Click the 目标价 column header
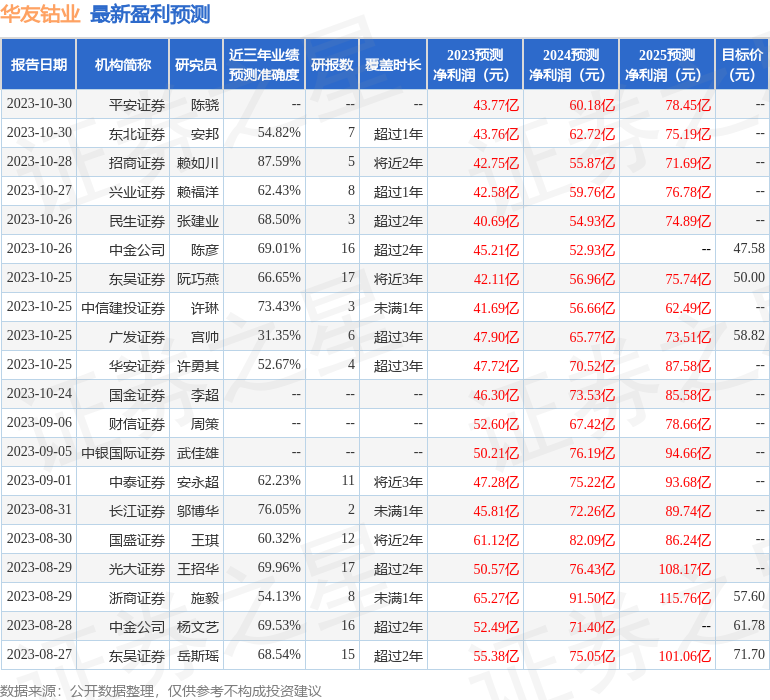This screenshot has width=770, height=700. (x=742, y=64)
